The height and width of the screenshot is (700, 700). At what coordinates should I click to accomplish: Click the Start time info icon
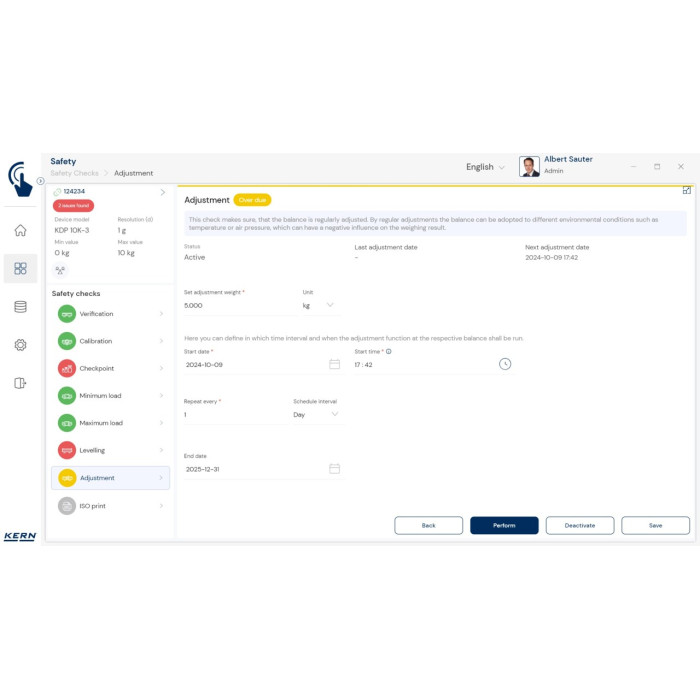[x=389, y=351]
